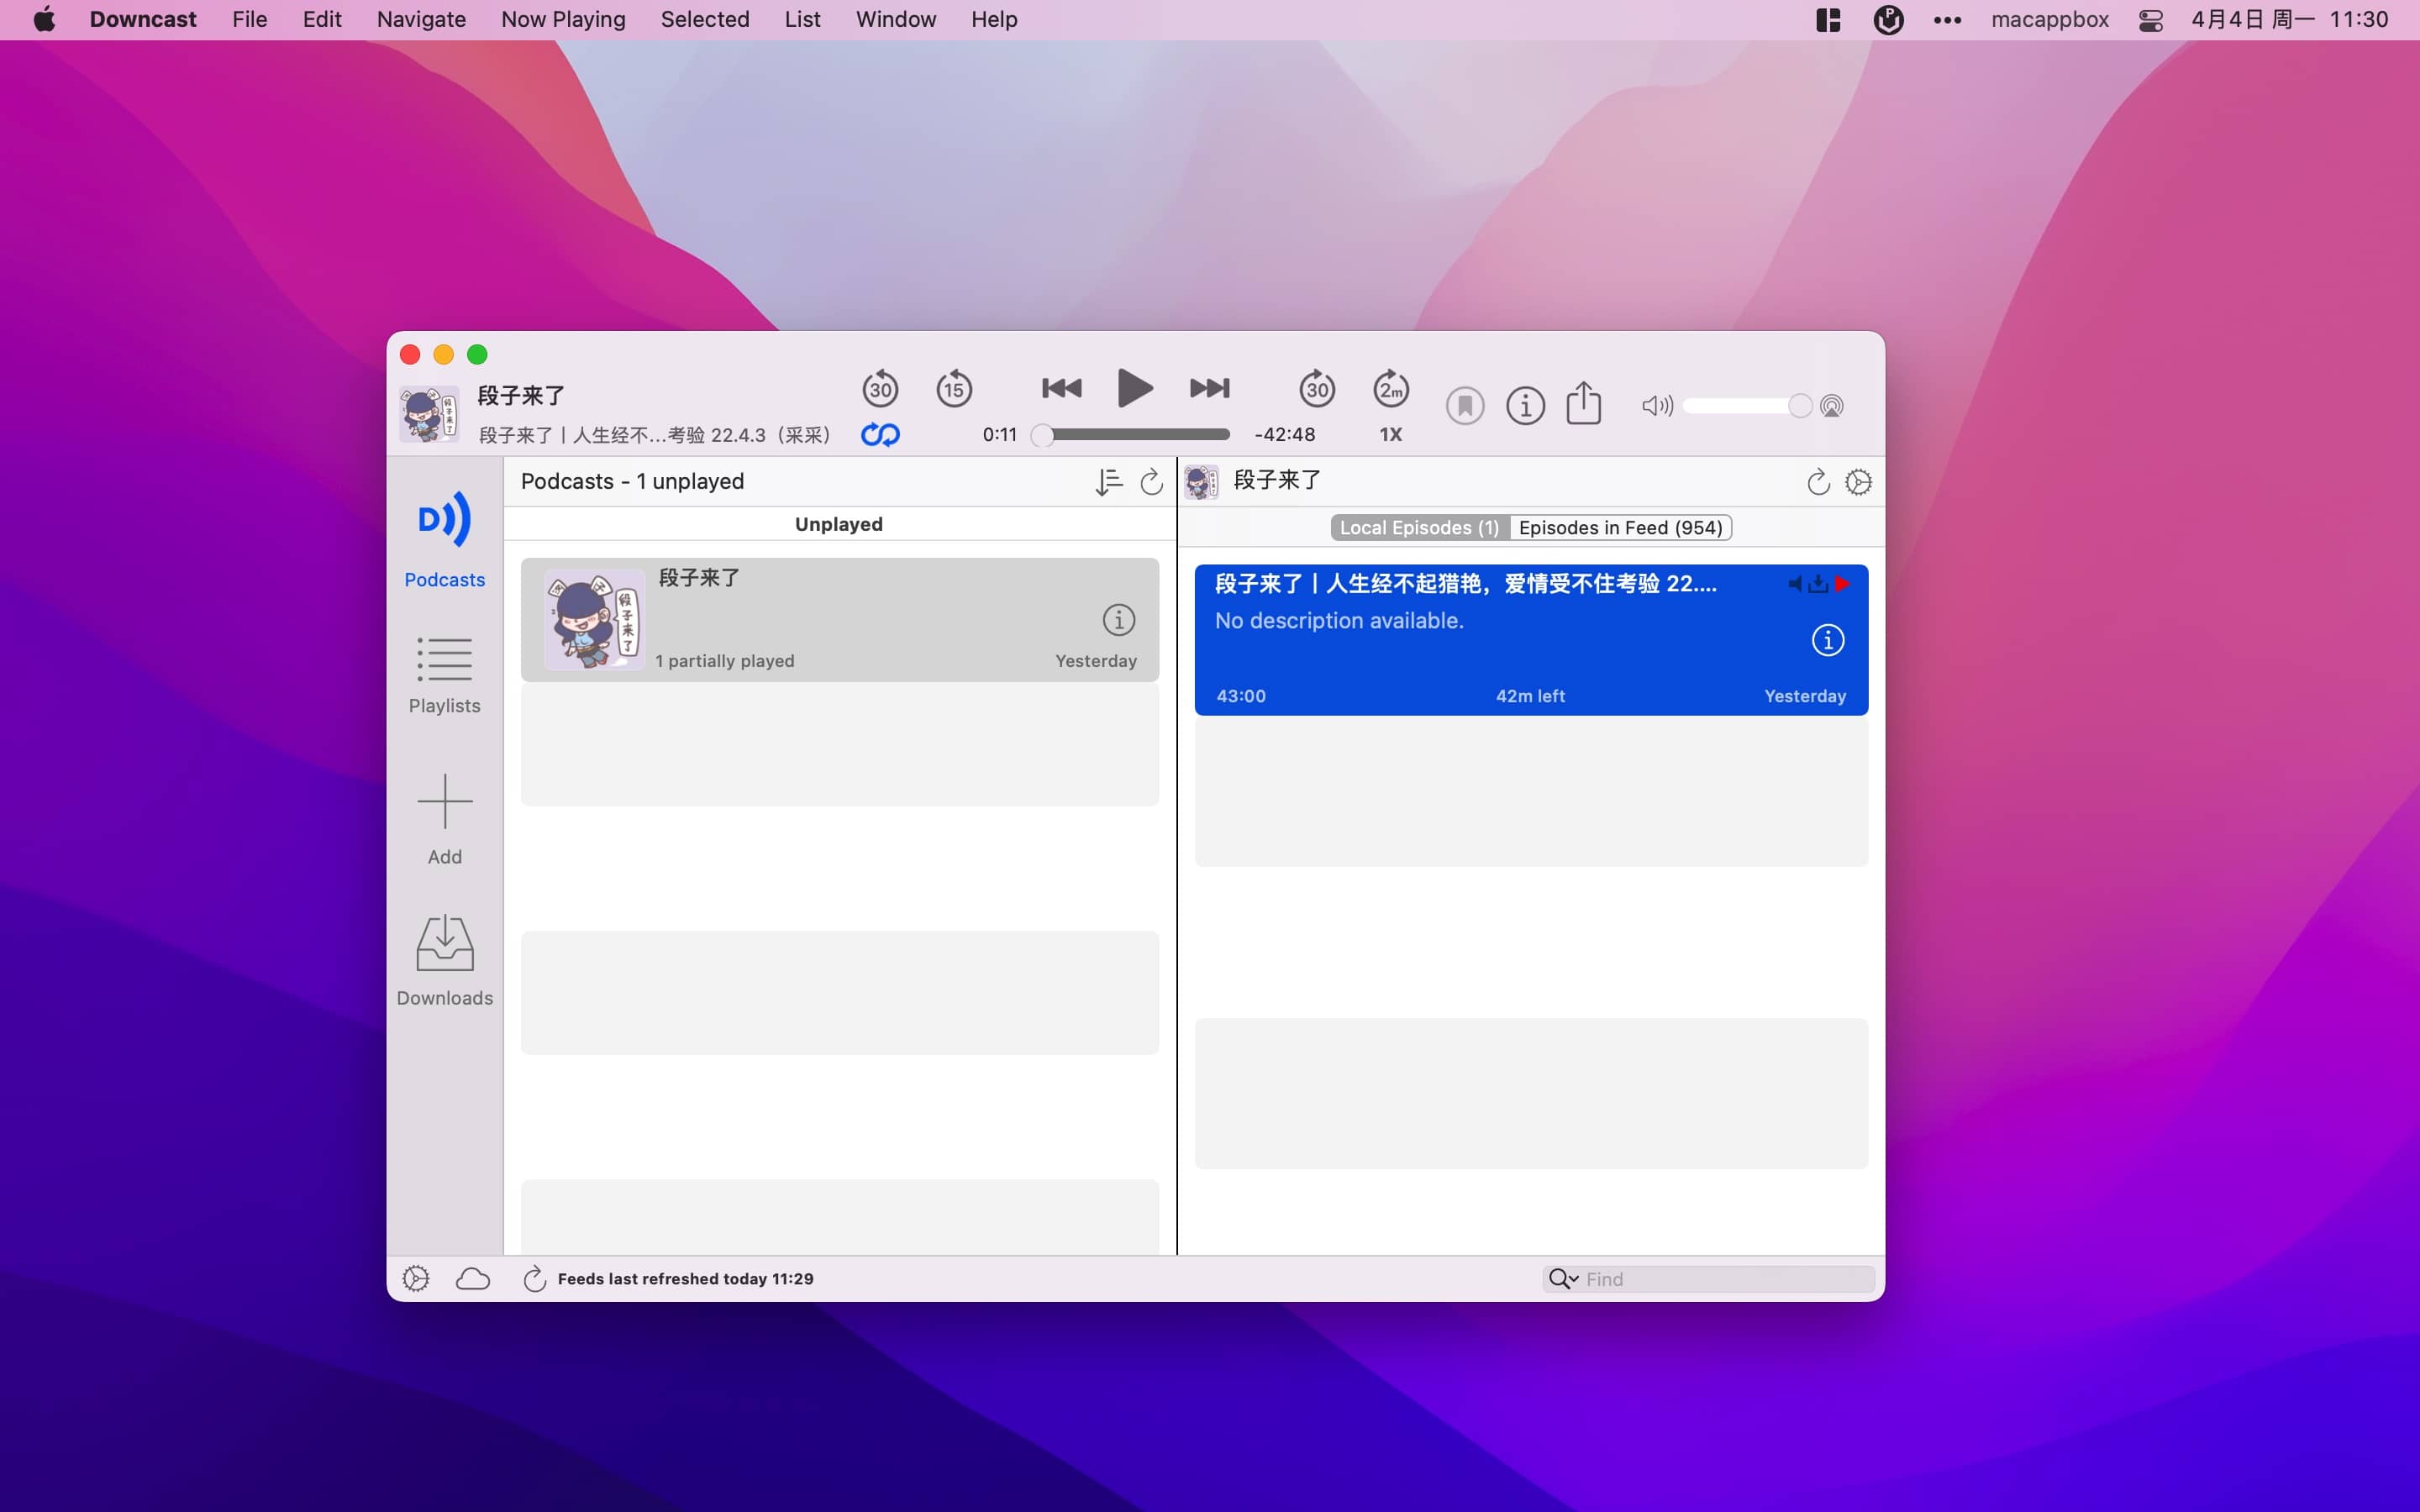The height and width of the screenshot is (1512, 2420).
Task: Adjust the volume slider
Action: pos(1746,406)
